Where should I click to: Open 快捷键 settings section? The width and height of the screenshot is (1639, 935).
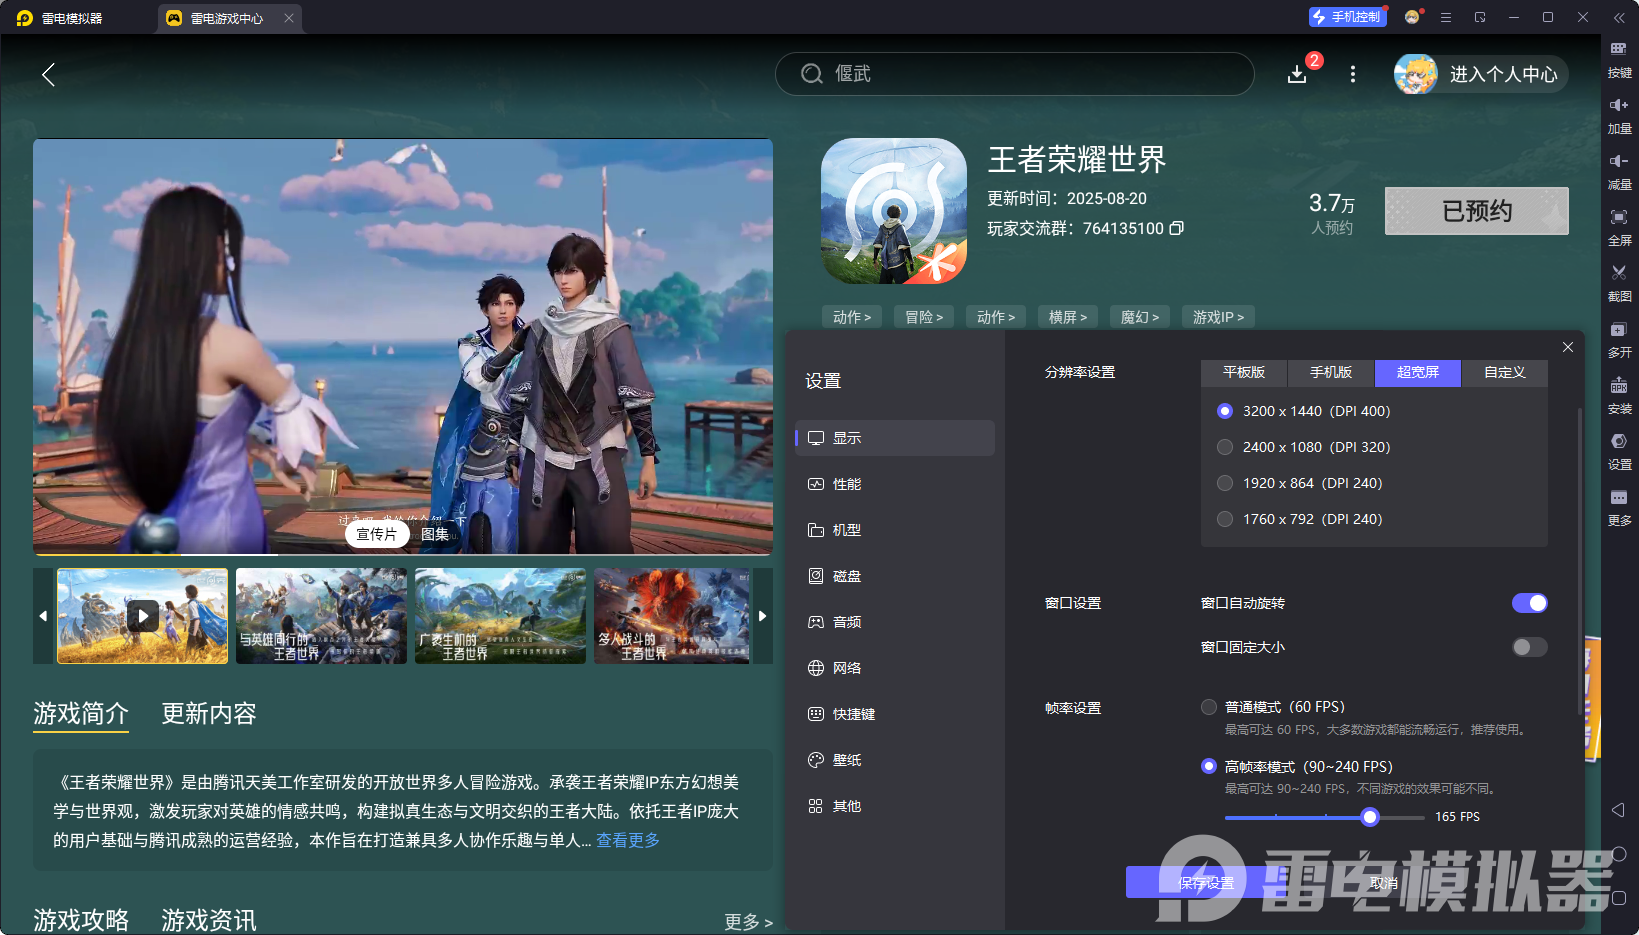(895, 714)
